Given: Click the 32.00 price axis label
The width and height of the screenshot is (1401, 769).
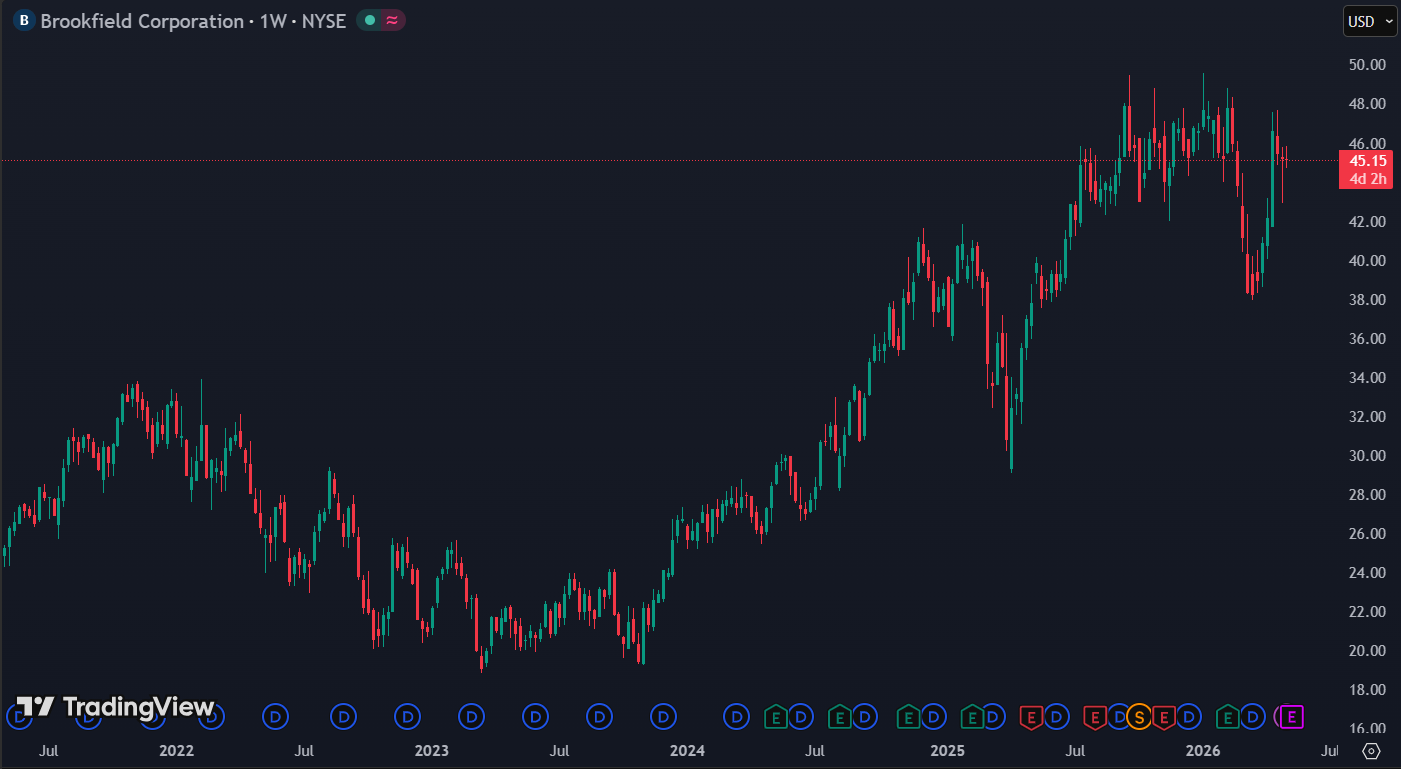Looking at the screenshot, I should (x=1367, y=416).
